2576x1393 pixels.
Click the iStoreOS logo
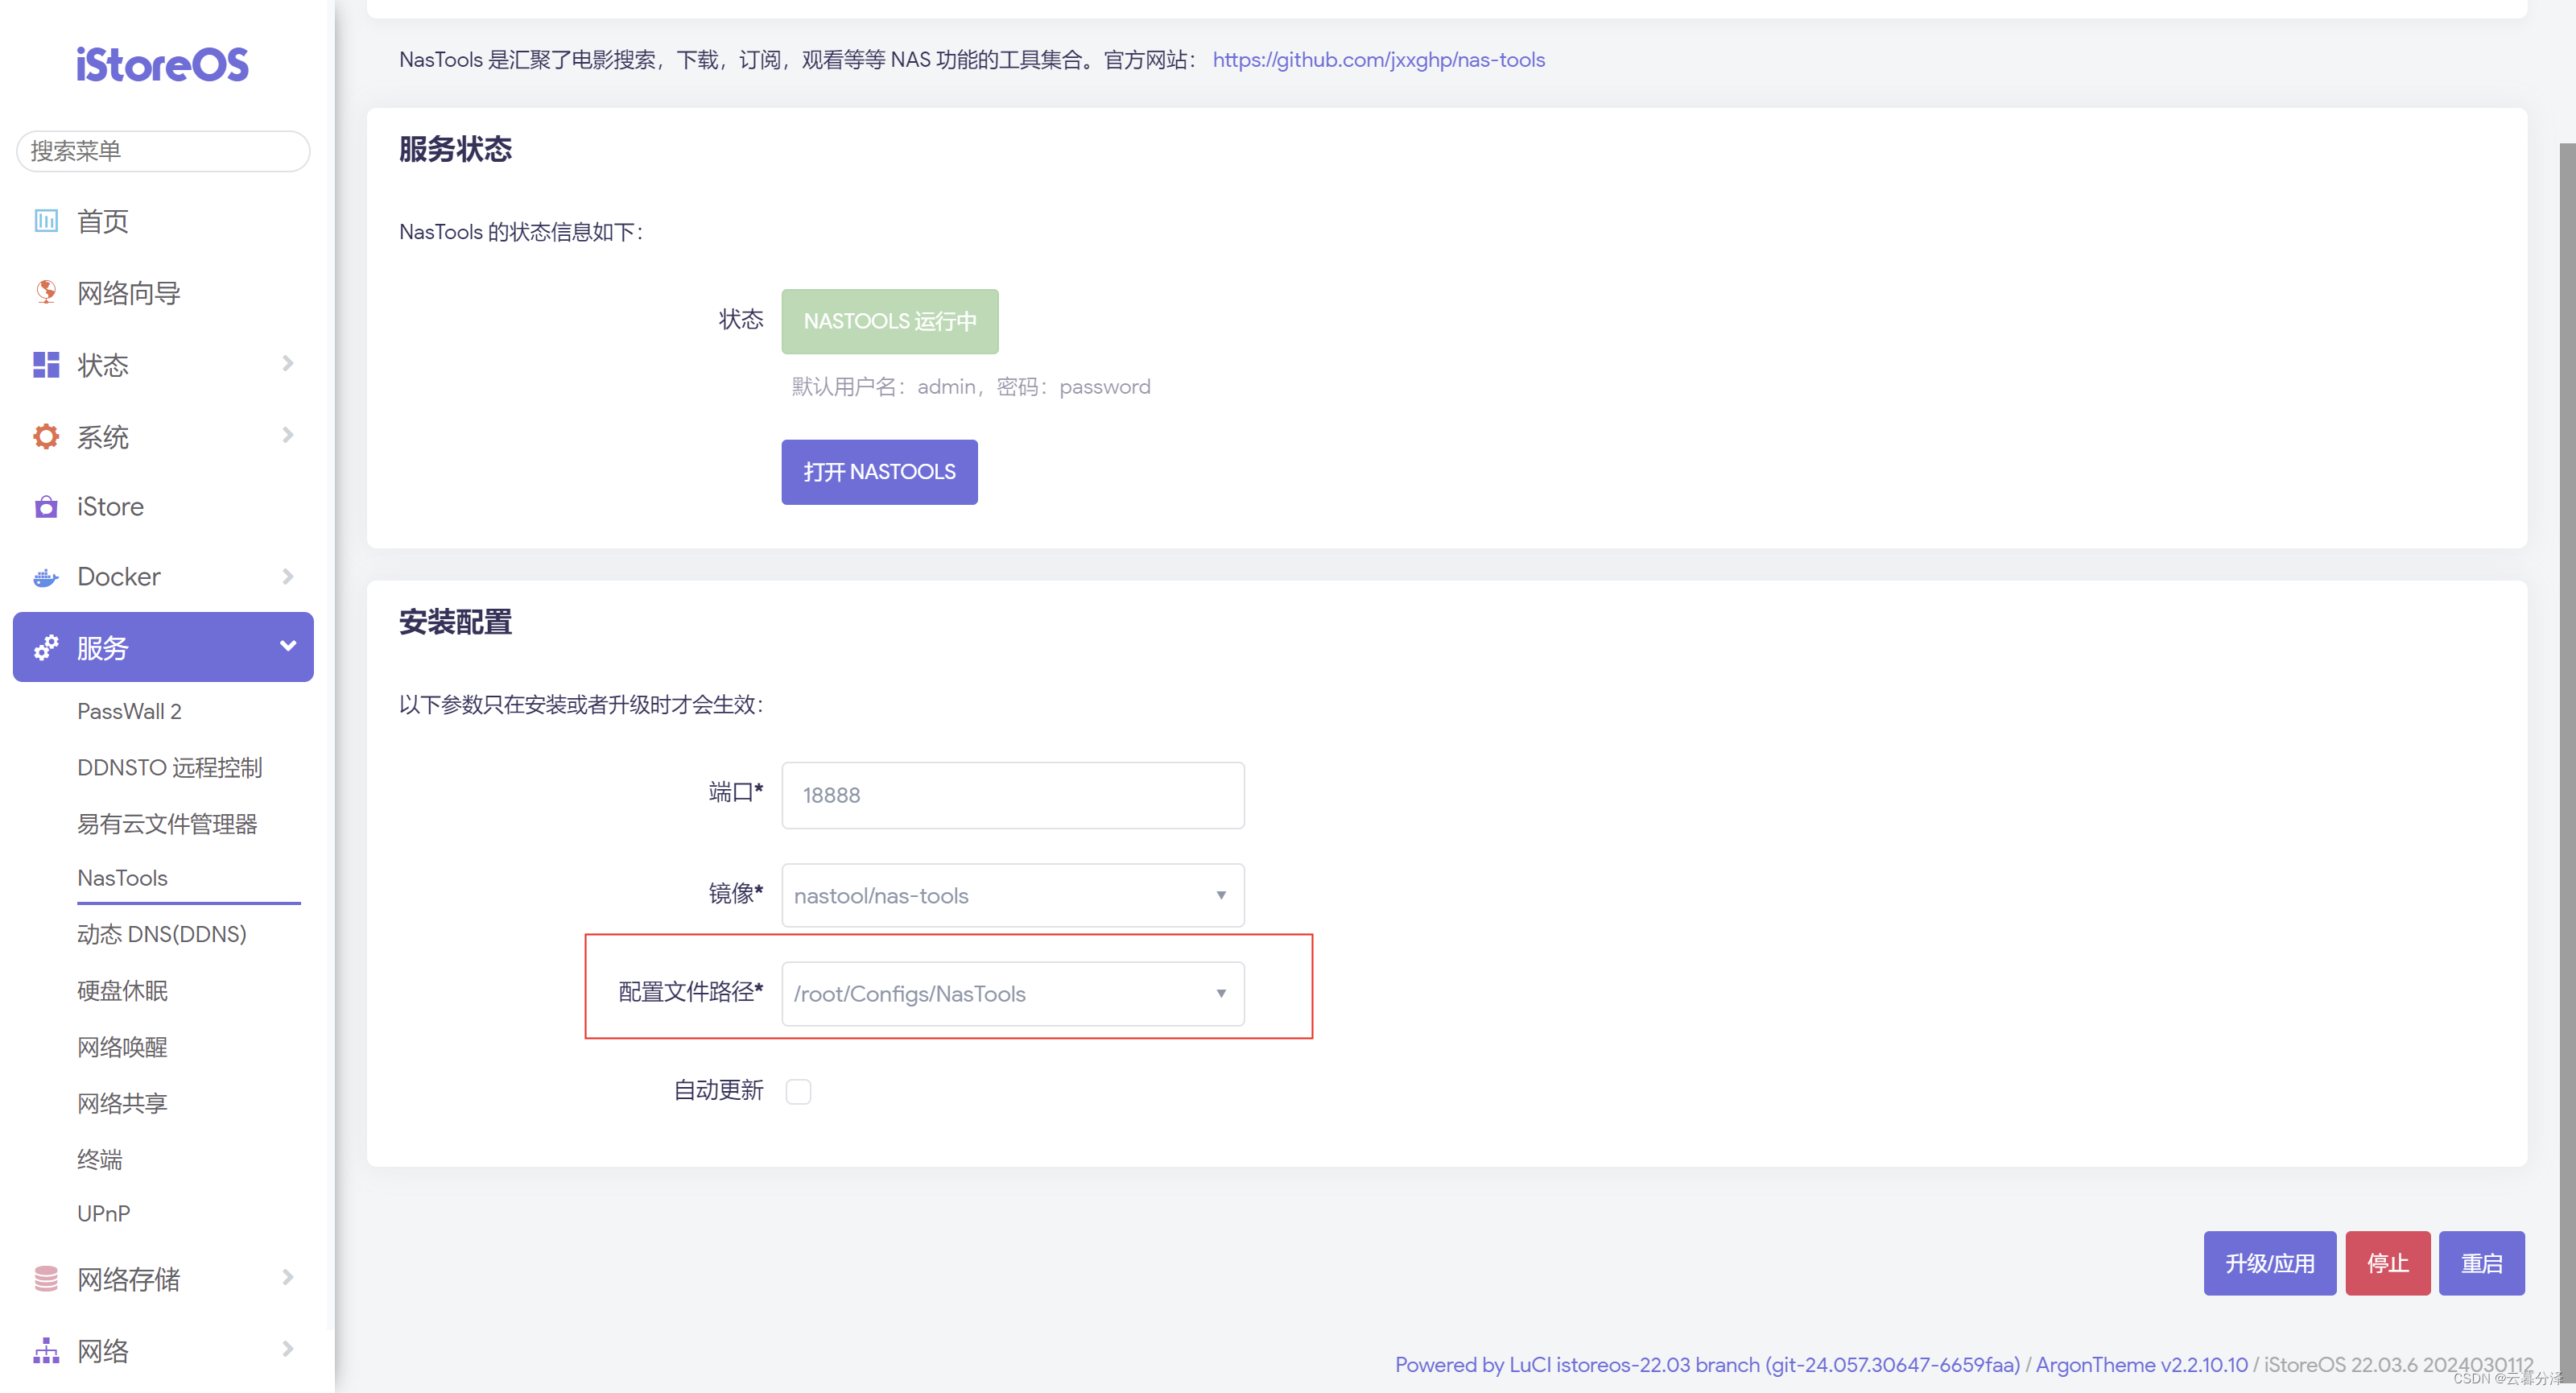(x=162, y=65)
